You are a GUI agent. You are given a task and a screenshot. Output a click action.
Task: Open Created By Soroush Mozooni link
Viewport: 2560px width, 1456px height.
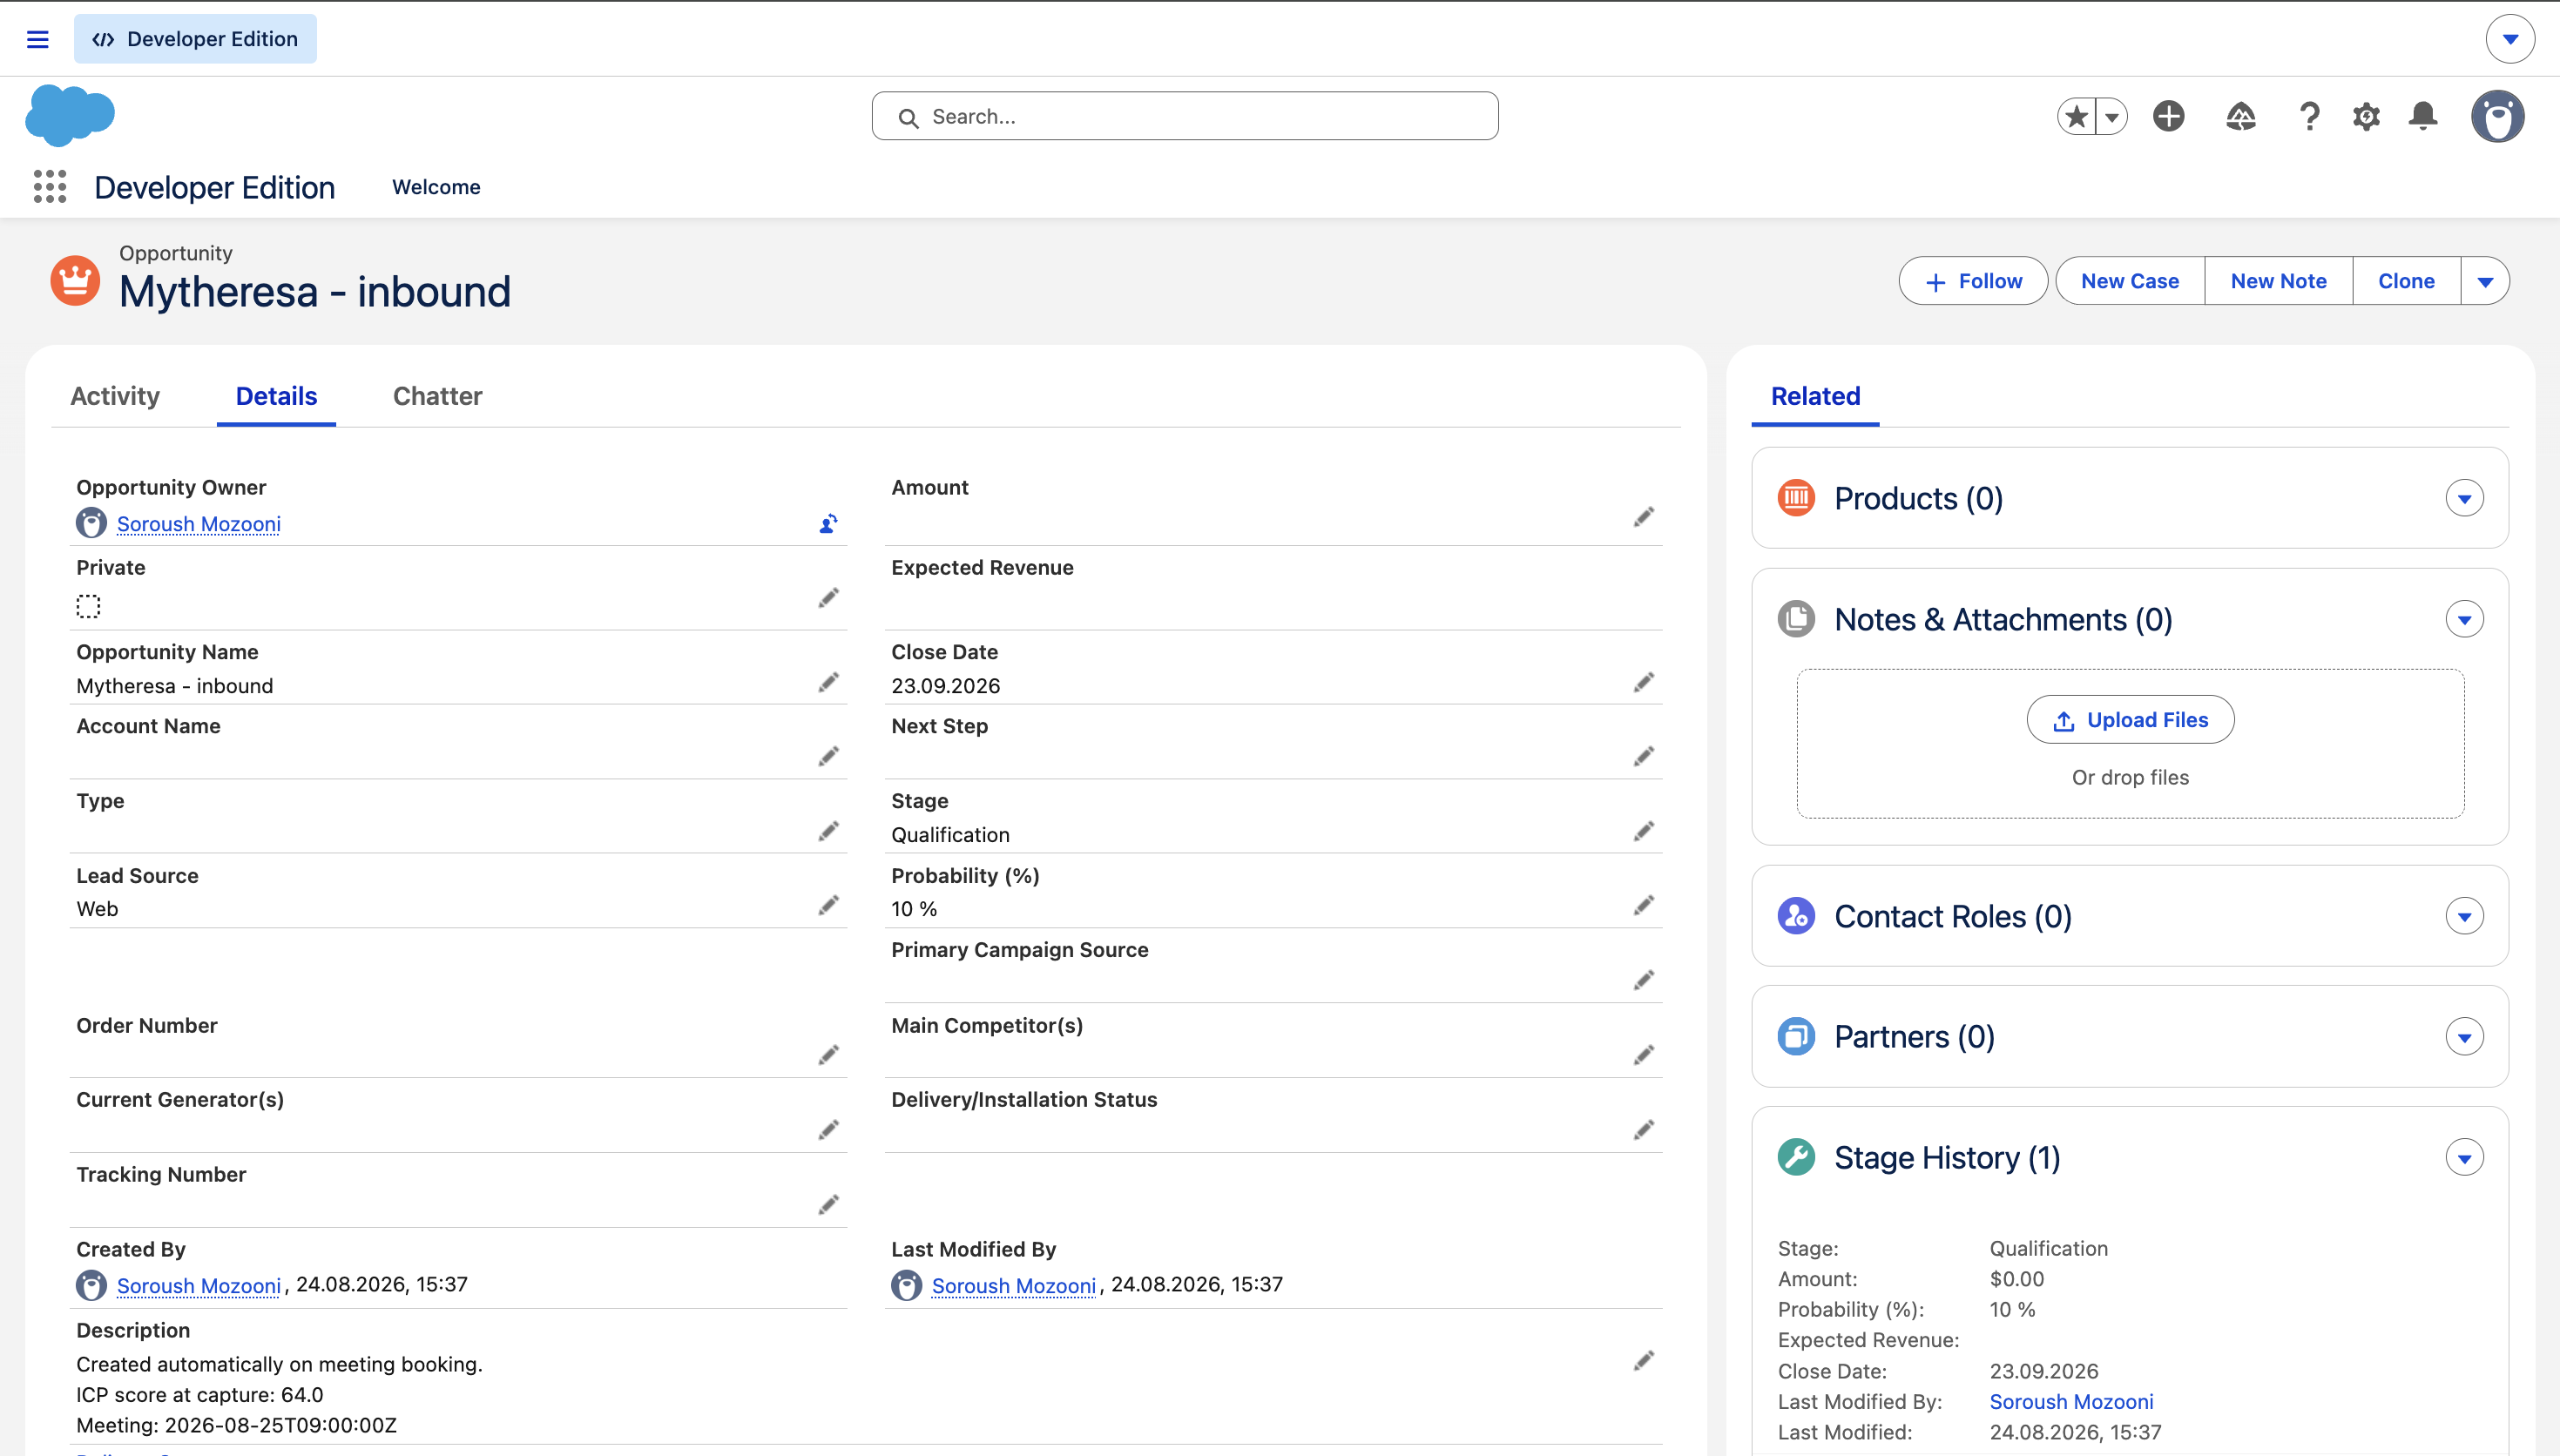pos(198,1285)
